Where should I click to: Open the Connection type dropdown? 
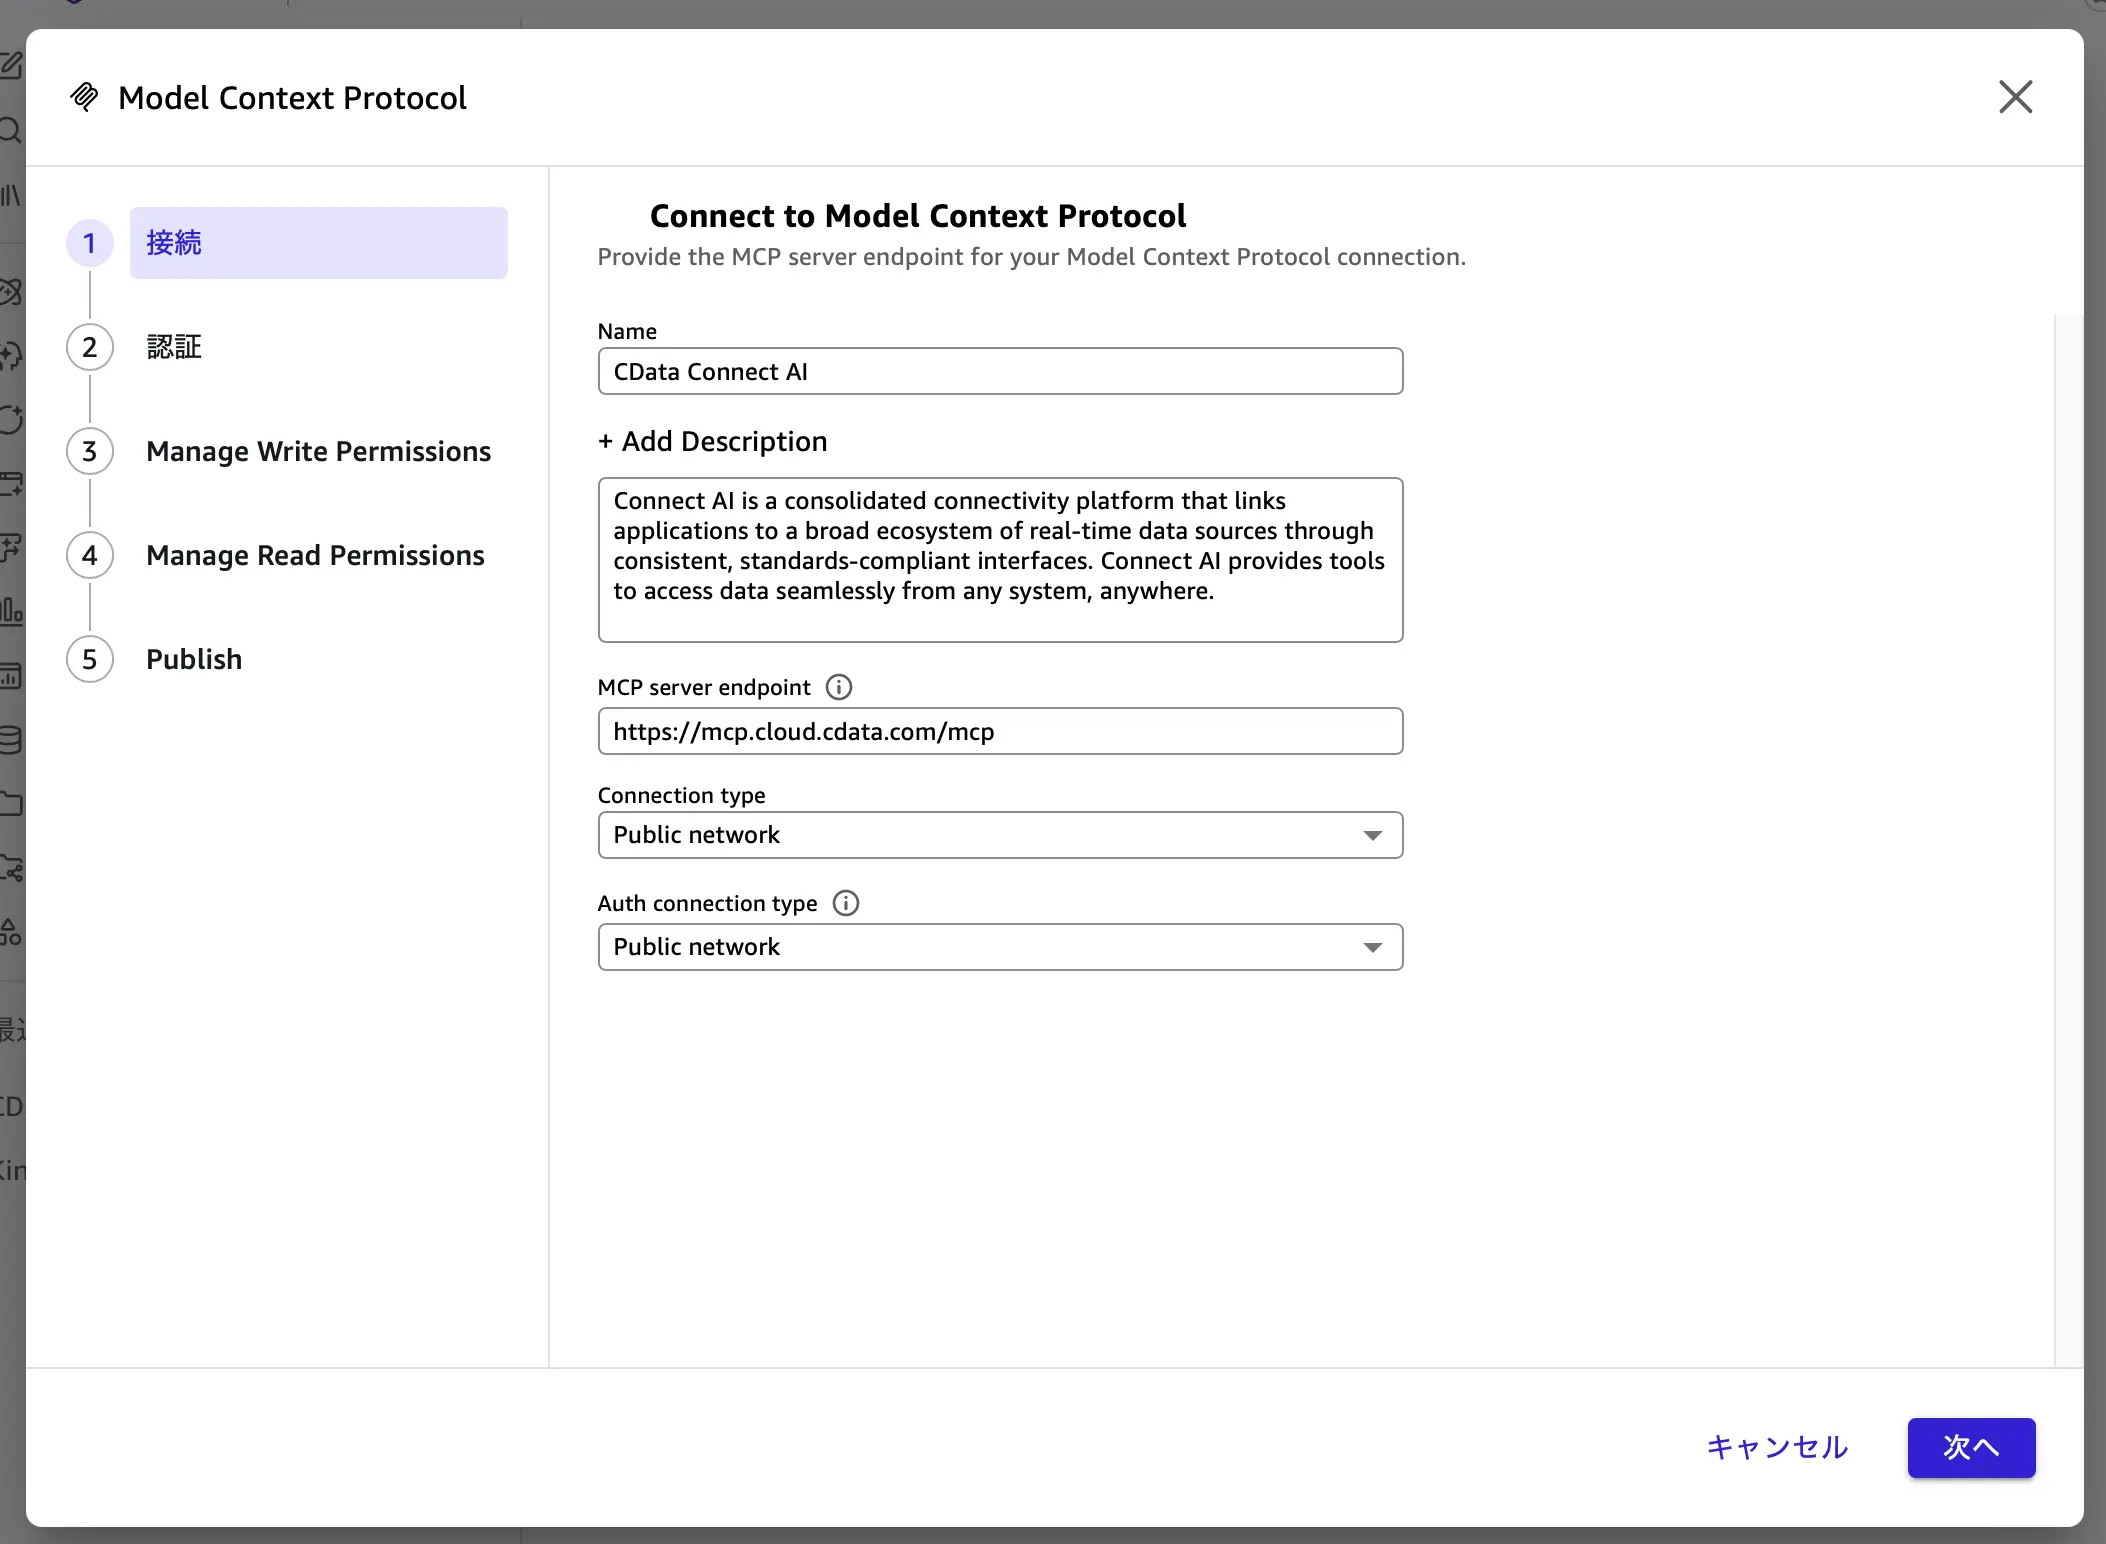pyautogui.click(x=1000, y=835)
